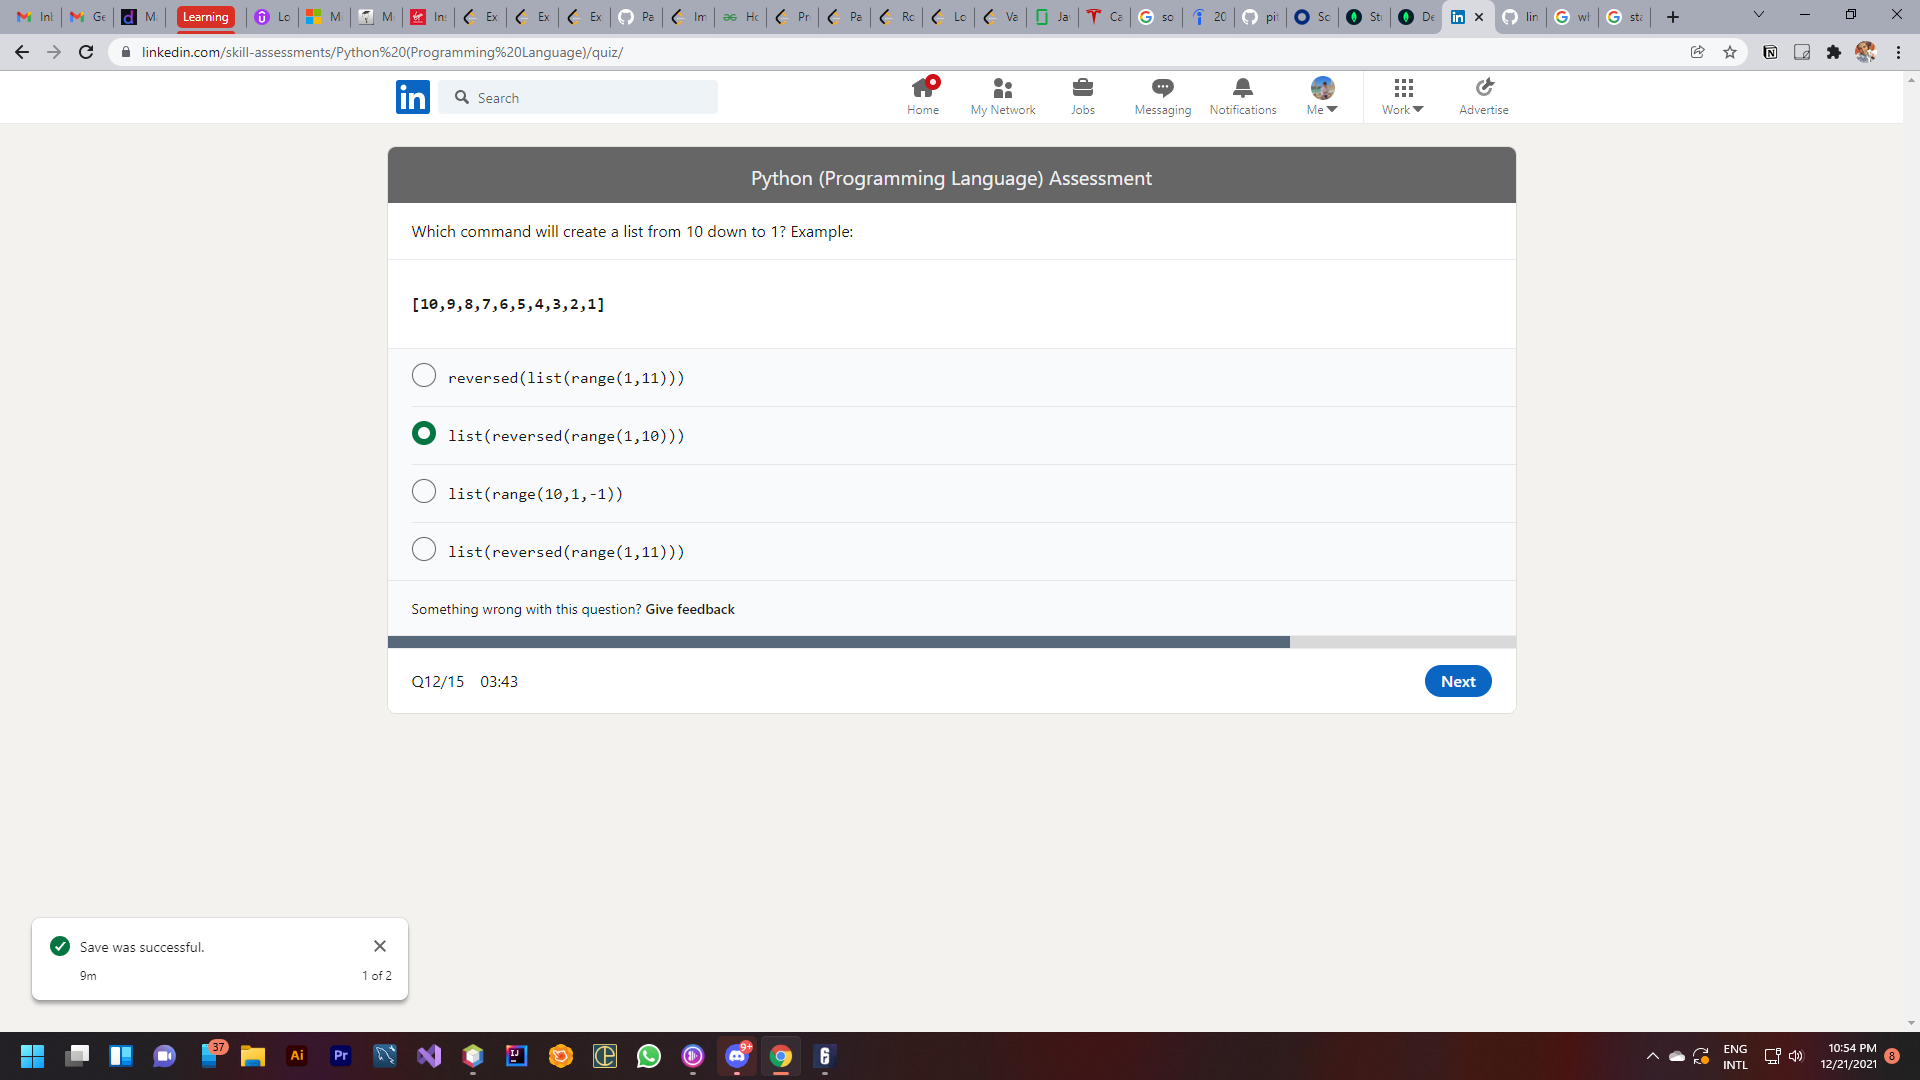Open the My Network page
The height and width of the screenshot is (1080, 1920).
tap(1002, 96)
